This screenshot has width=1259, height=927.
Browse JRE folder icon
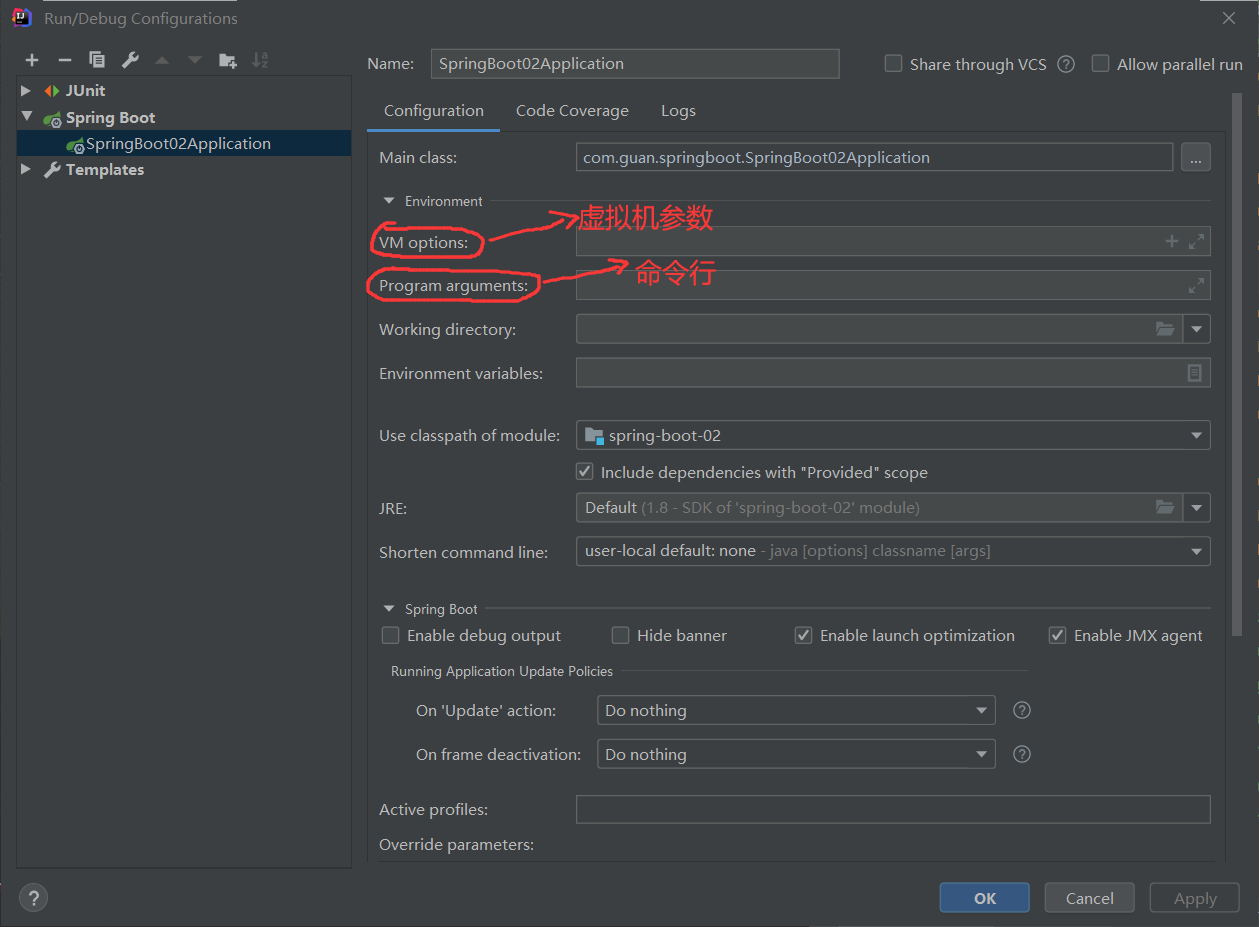tap(1165, 507)
